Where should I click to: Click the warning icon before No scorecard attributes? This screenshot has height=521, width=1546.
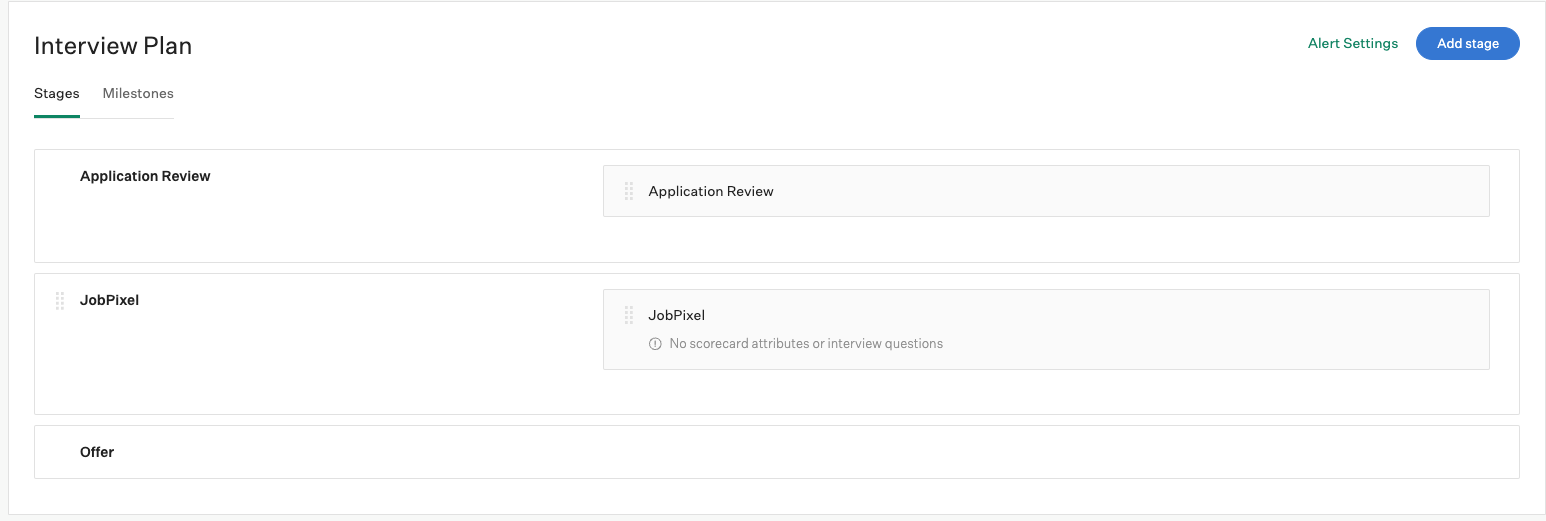pos(655,344)
